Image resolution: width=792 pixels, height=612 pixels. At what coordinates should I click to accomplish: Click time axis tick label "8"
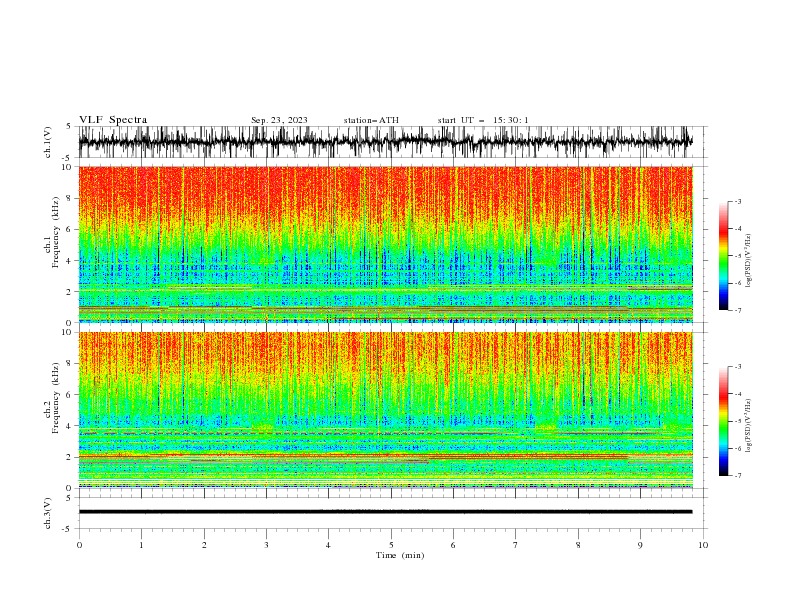coord(578,545)
